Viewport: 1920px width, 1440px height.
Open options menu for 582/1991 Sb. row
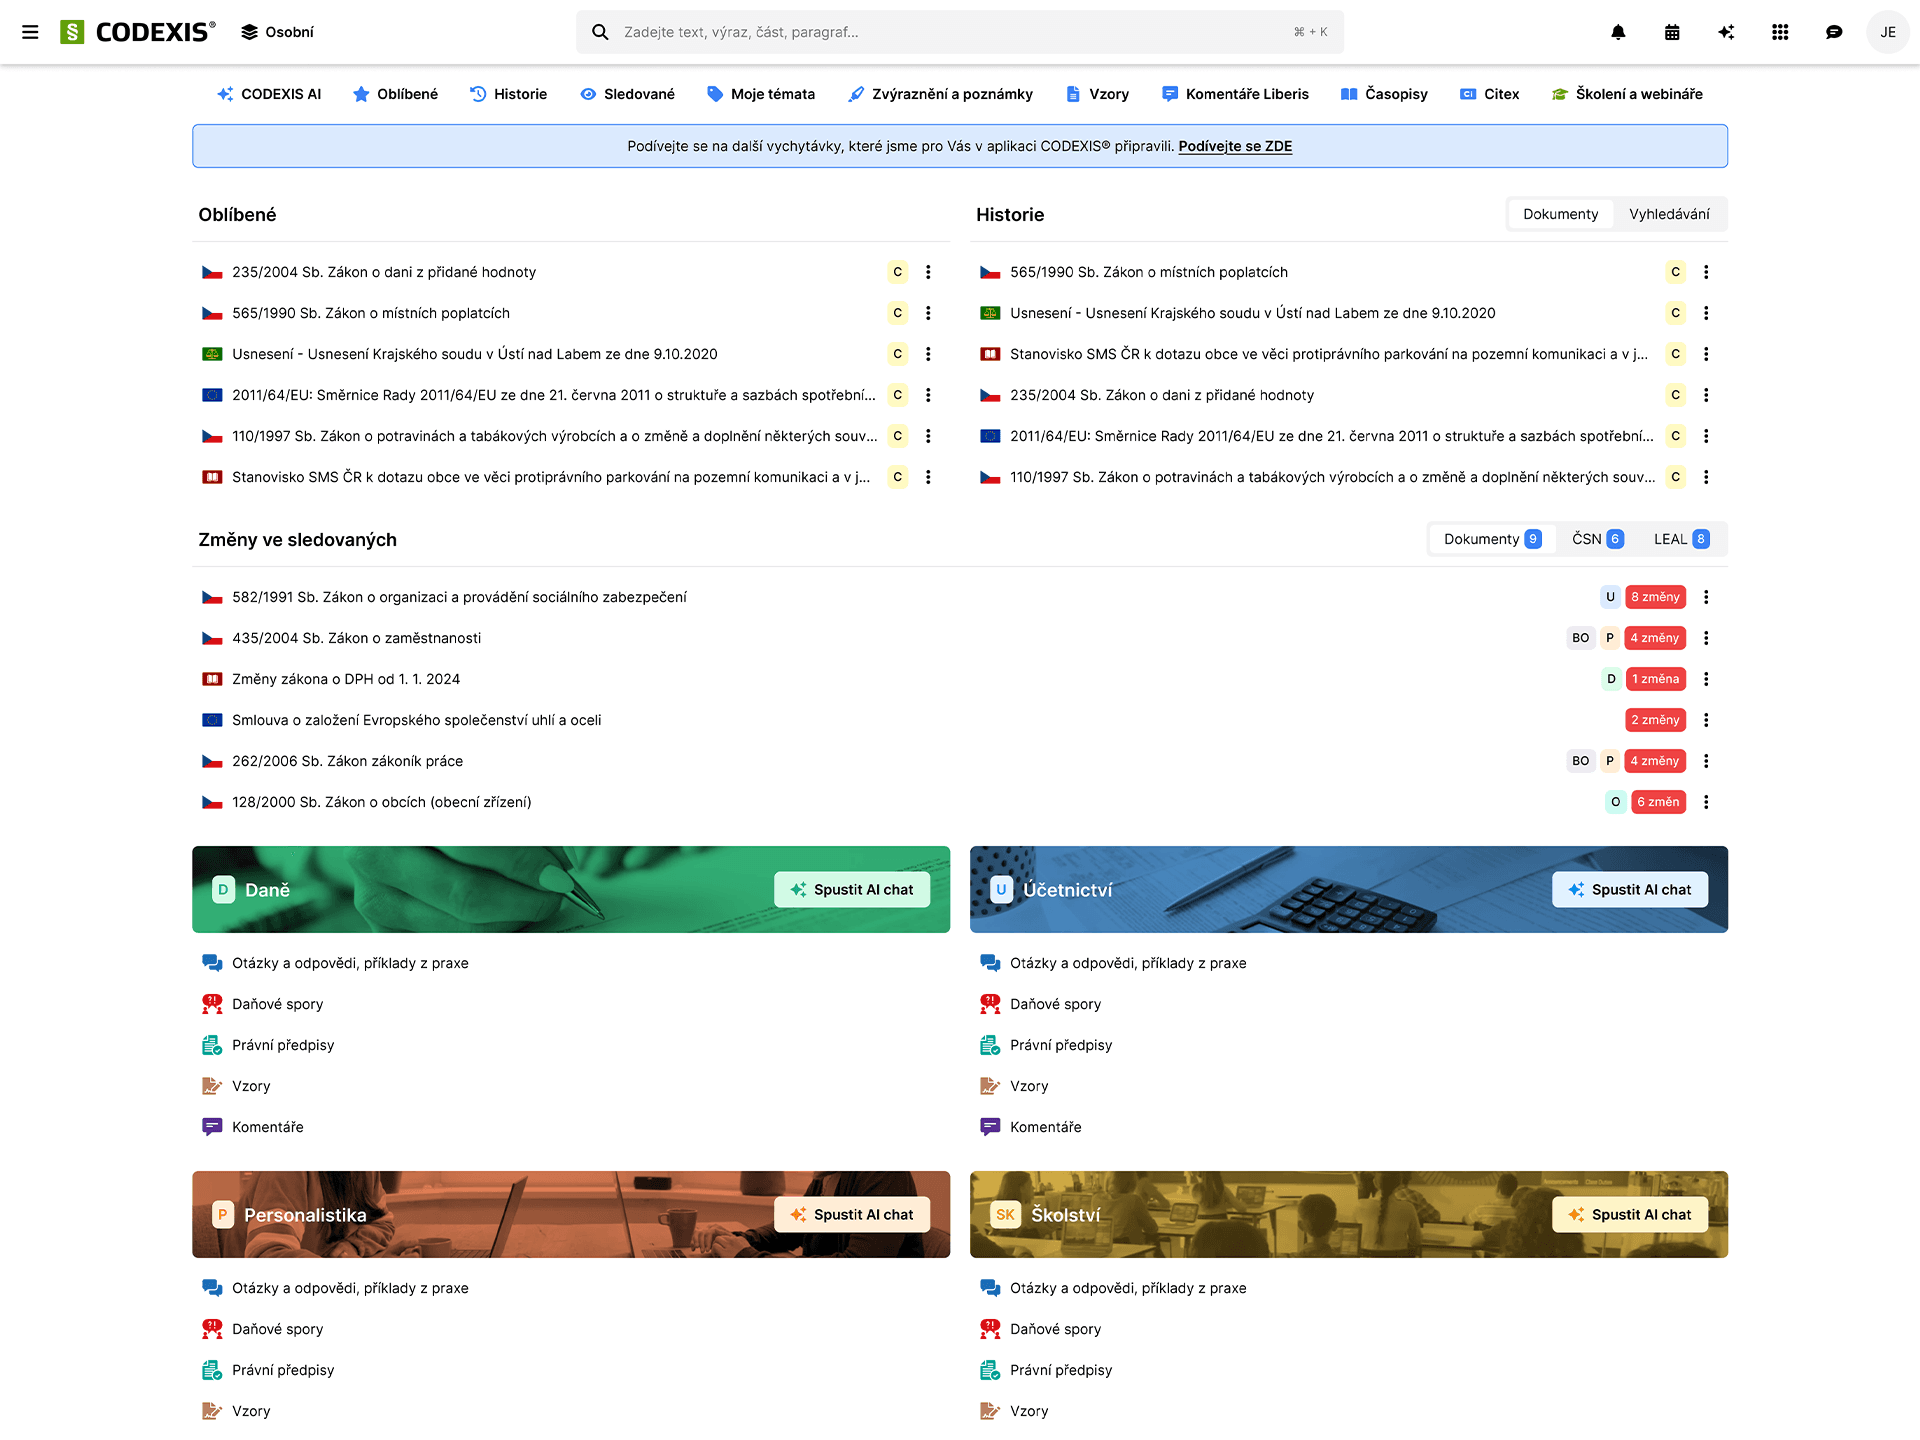point(1706,597)
